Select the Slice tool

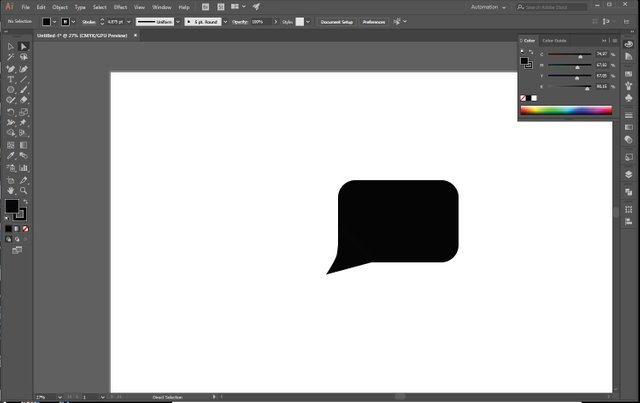[x=23, y=180]
